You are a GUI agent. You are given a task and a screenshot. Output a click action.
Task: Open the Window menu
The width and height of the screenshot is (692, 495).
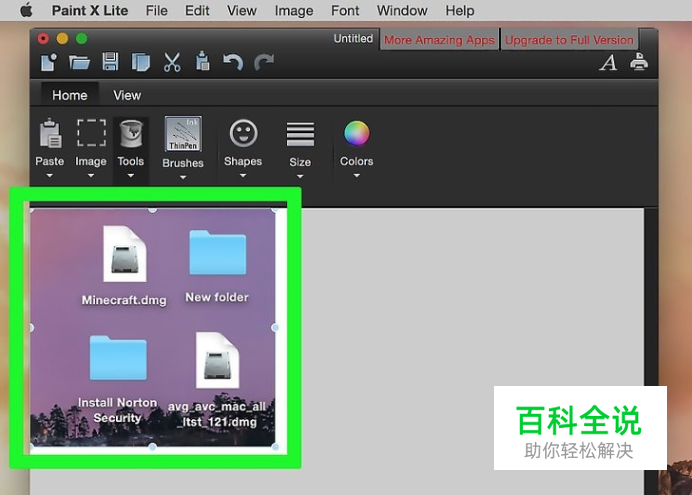[x=402, y=11]
